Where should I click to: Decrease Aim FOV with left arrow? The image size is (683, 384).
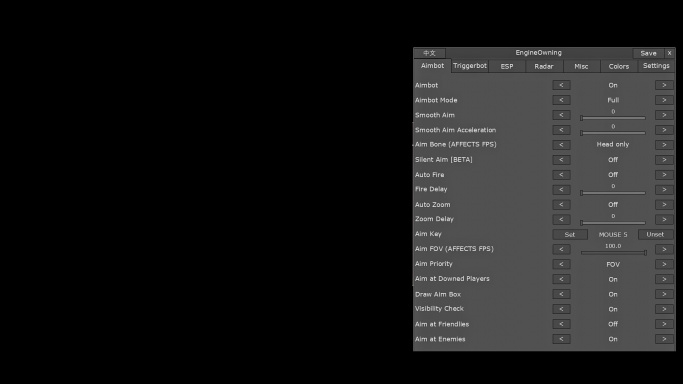click(x=561, y=249)
